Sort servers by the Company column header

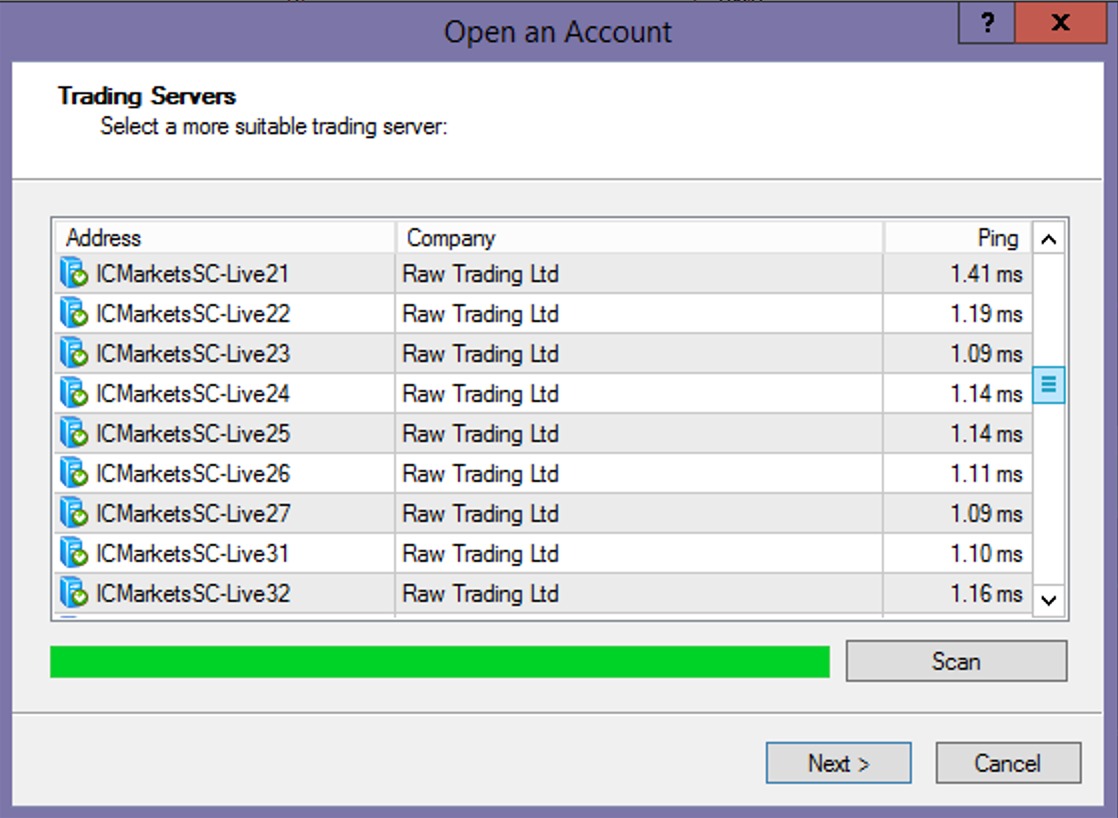(x=640, y=237)
